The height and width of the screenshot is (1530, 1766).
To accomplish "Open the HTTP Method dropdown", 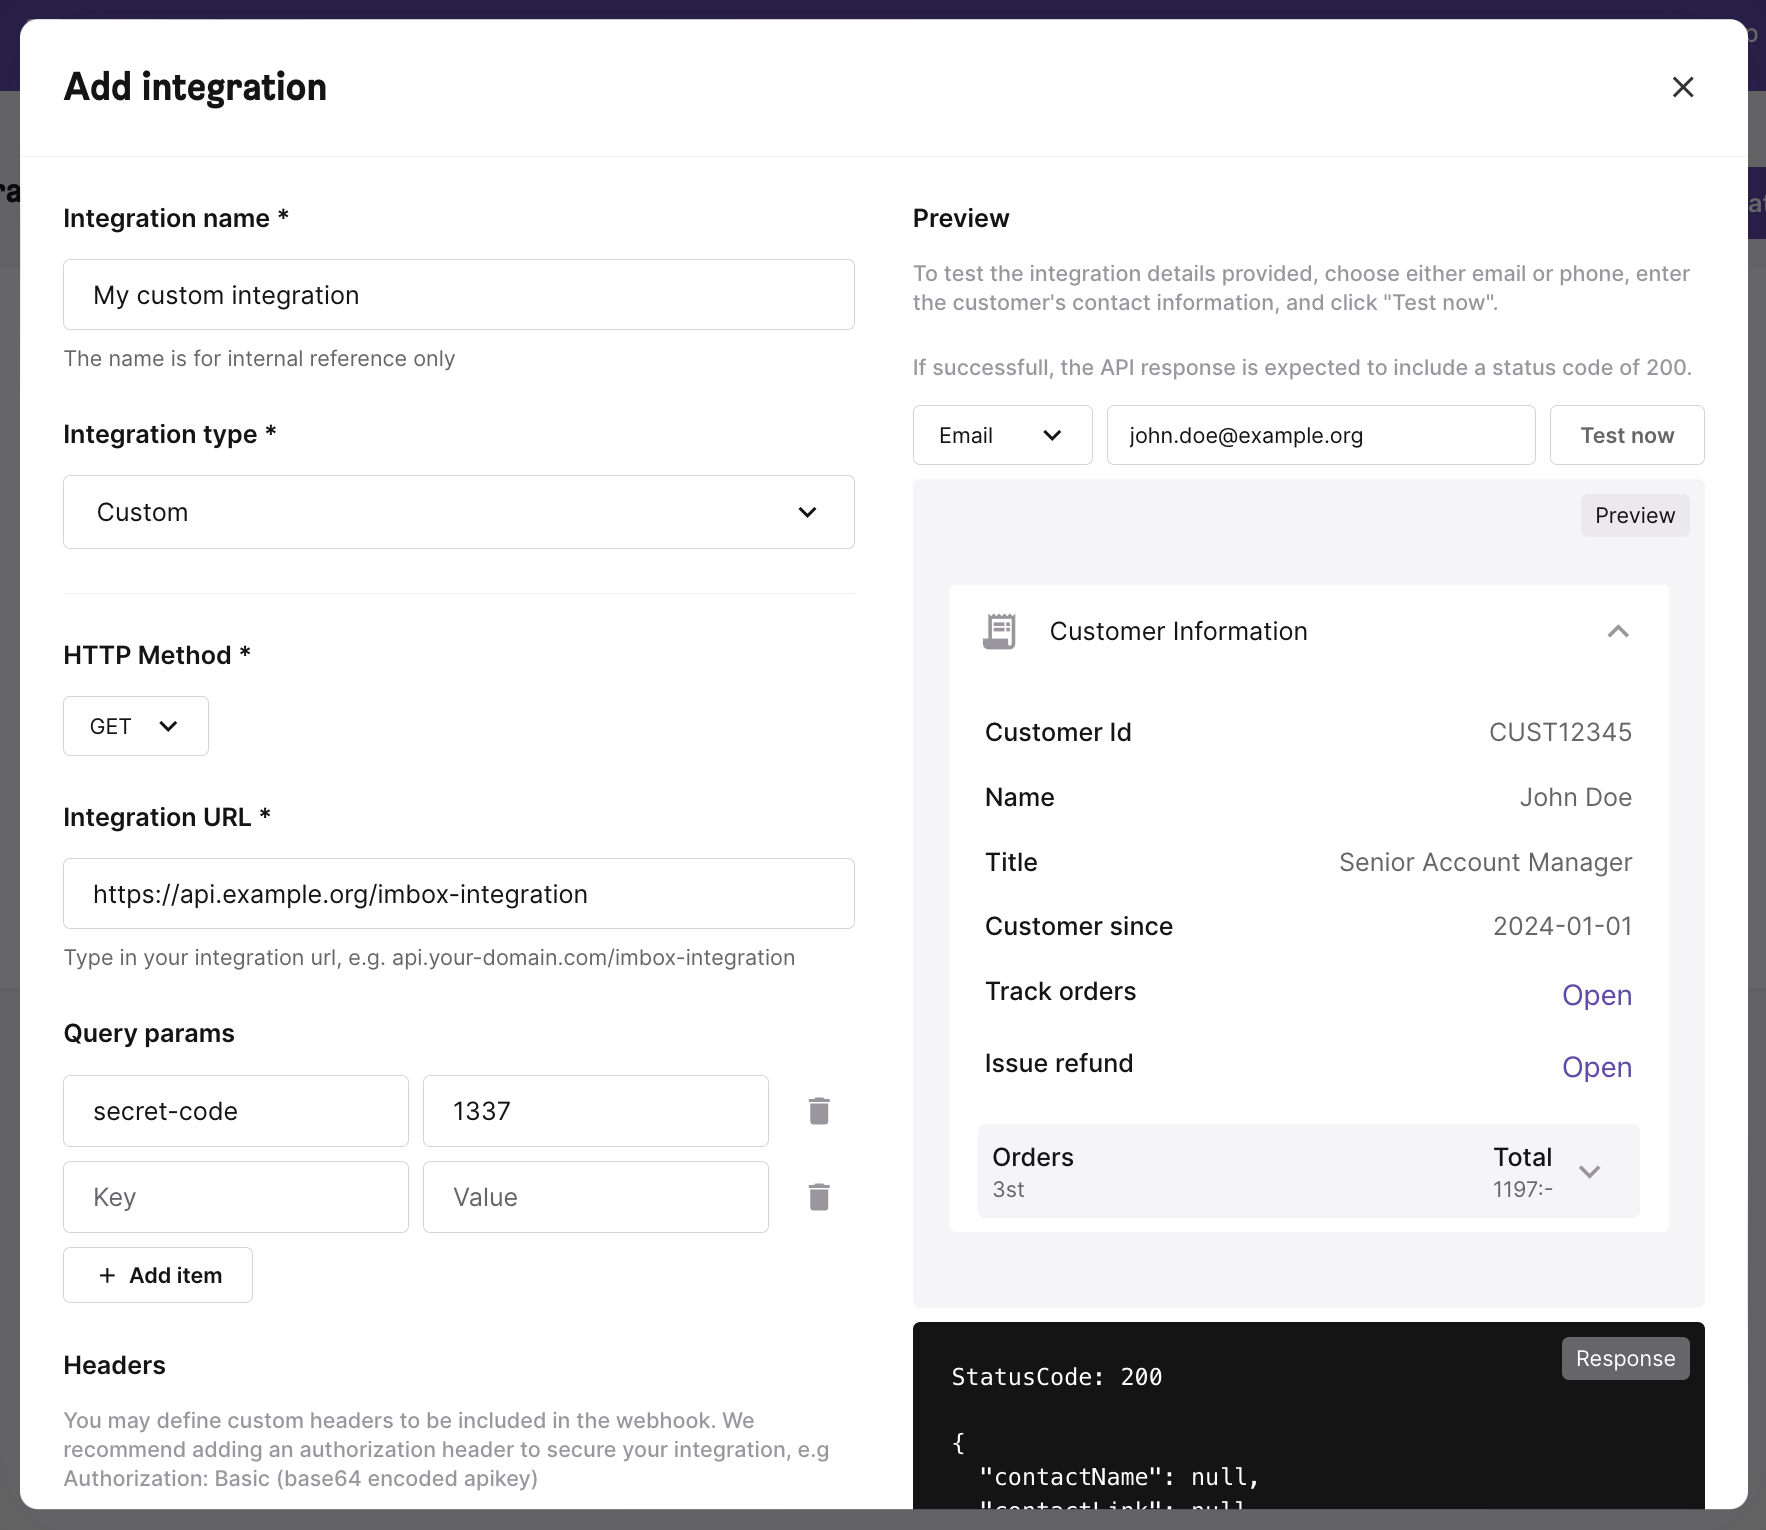I will tap(135, 725).
